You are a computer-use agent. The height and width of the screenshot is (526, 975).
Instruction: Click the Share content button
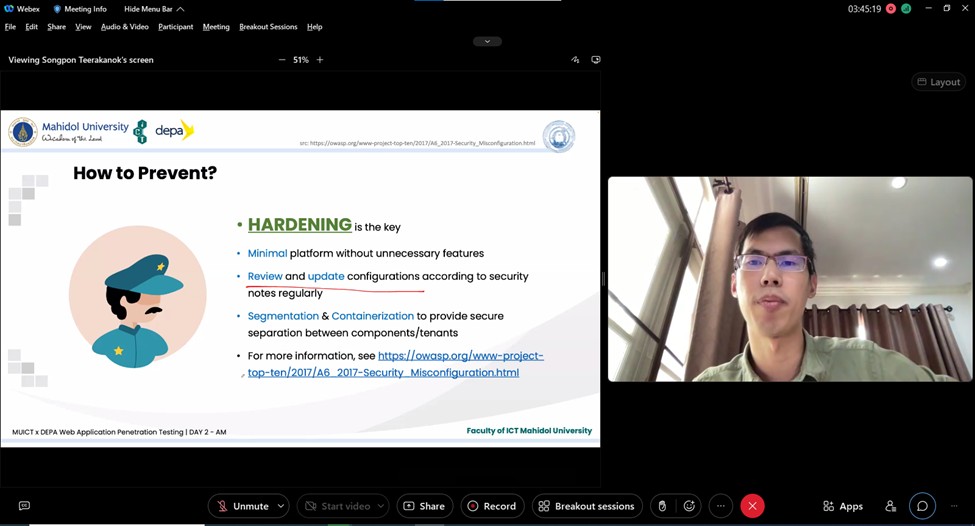pos(424,506)
